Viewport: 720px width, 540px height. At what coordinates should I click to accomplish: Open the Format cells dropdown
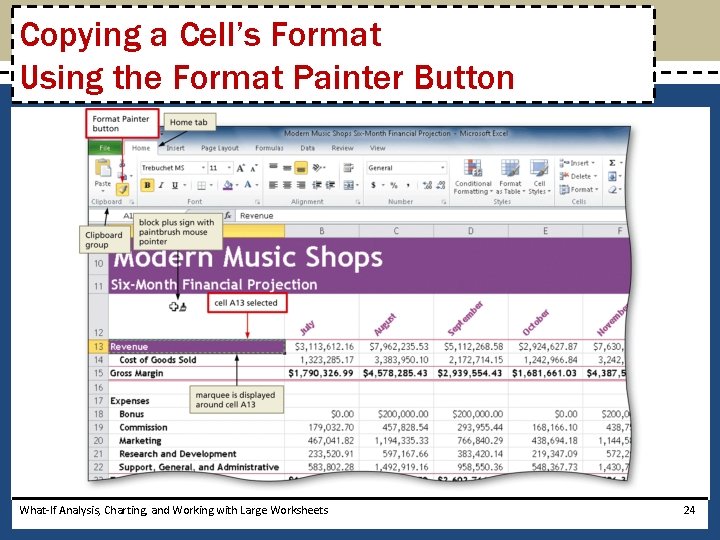coord(579,189)
